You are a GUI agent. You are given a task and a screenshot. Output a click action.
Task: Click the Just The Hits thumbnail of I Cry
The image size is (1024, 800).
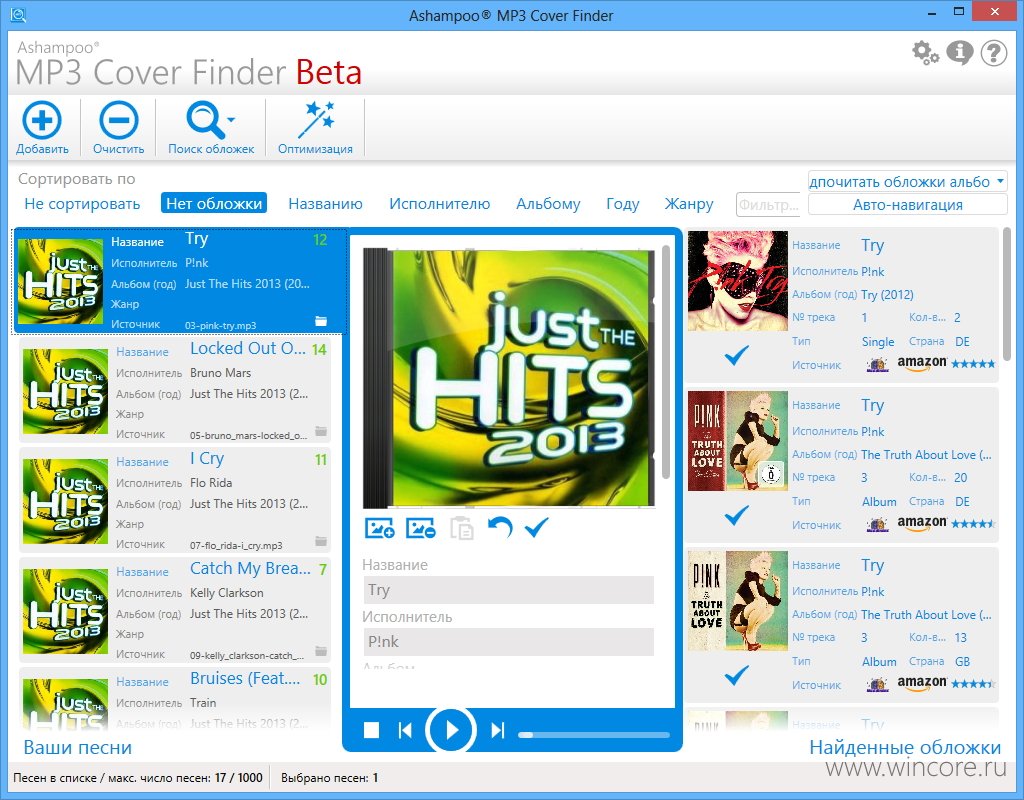[x=65, y=501]
